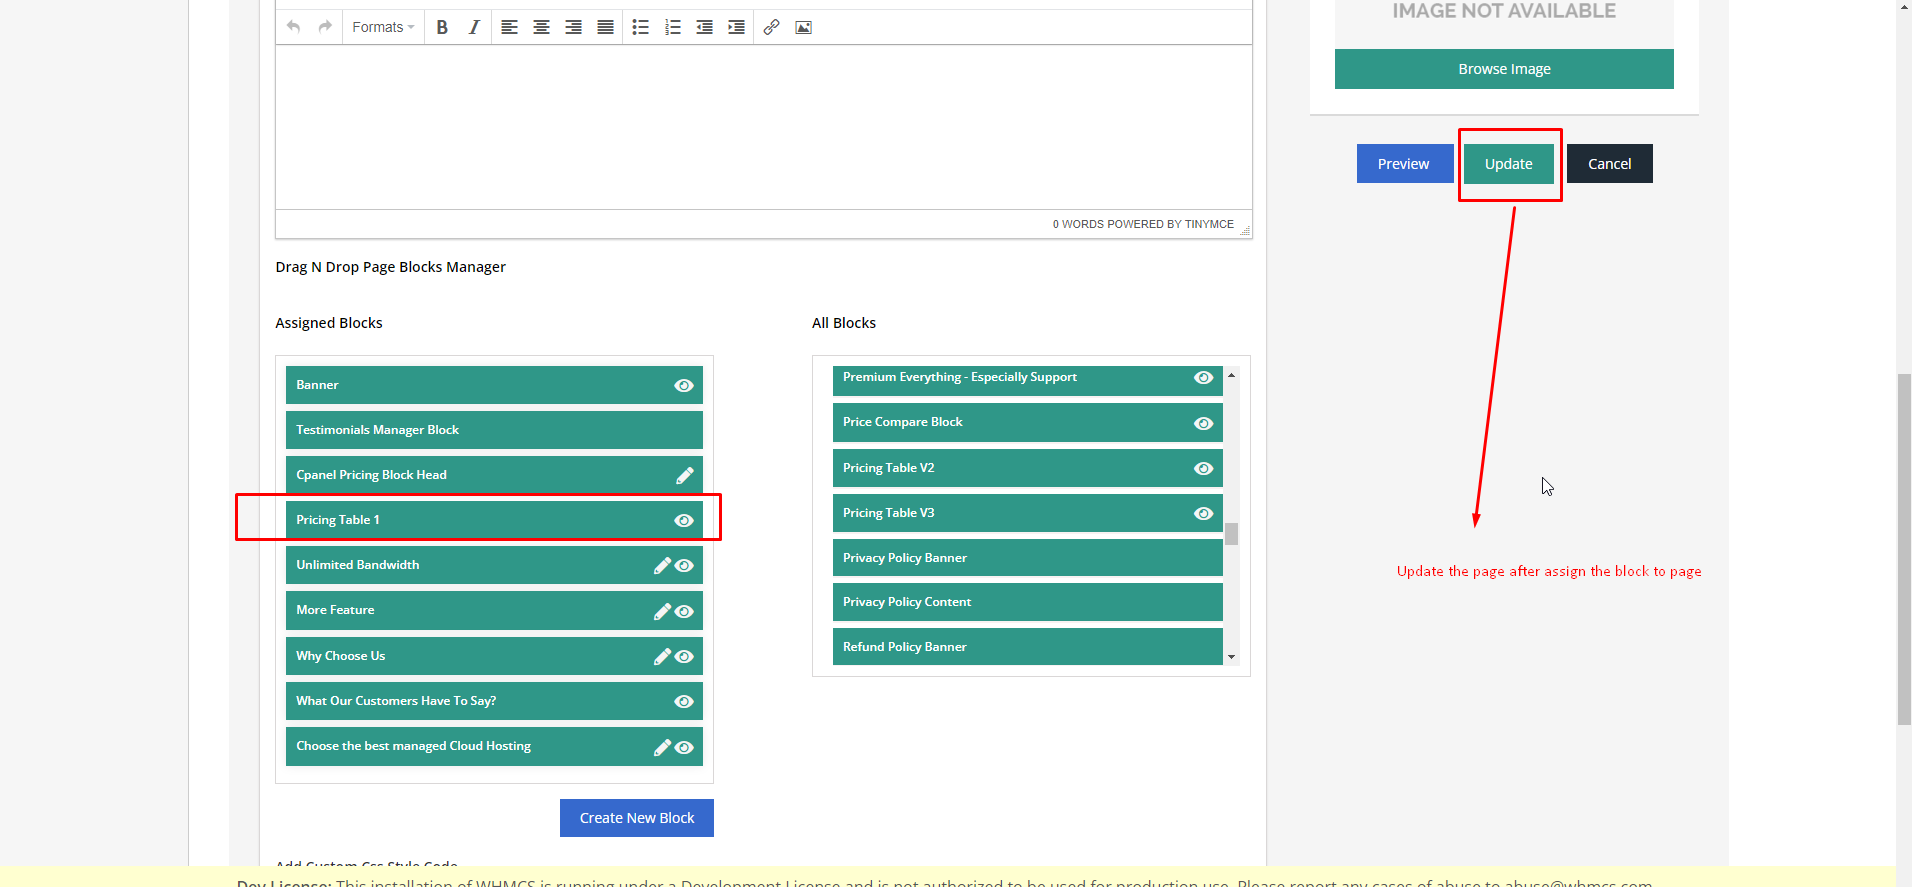1912x887 pixels.
Task: Click Create New Block button
Action: pos(636,818)
